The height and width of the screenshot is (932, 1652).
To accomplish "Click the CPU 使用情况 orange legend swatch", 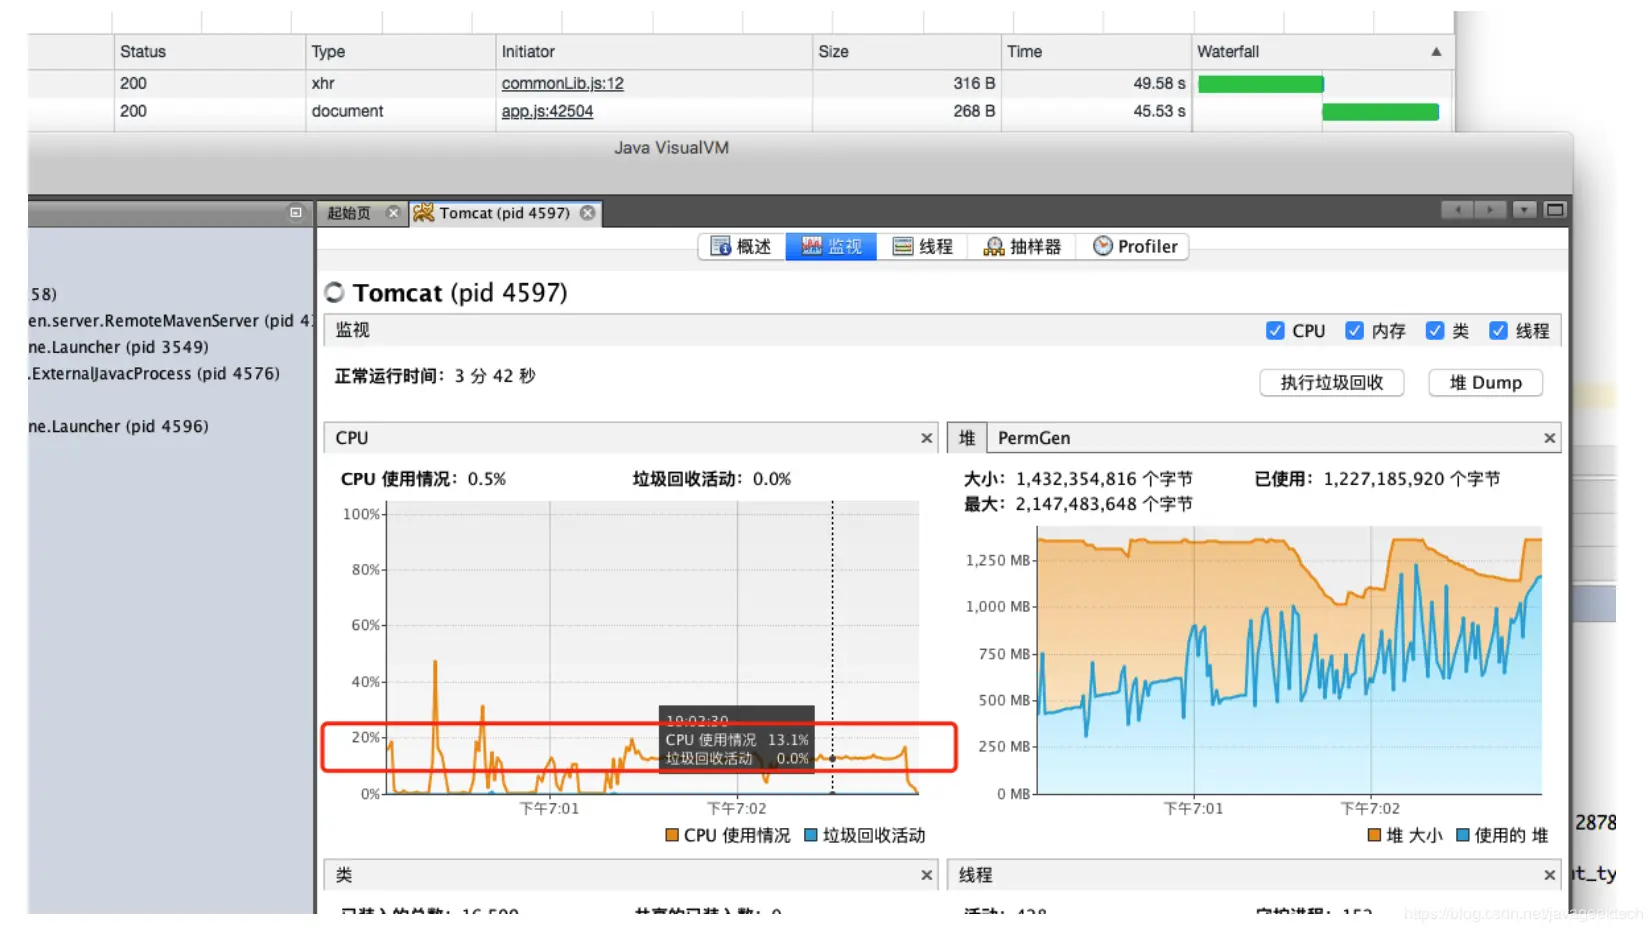I will click(672, 835).
